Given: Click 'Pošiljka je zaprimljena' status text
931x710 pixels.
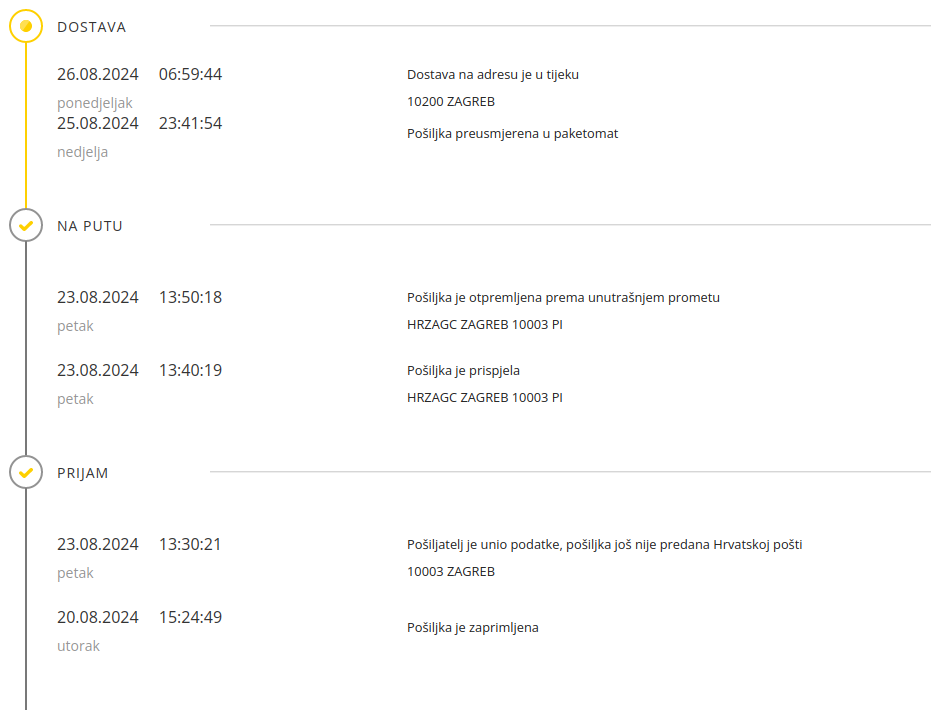Looking at the screenshot, I should point(472,627).
